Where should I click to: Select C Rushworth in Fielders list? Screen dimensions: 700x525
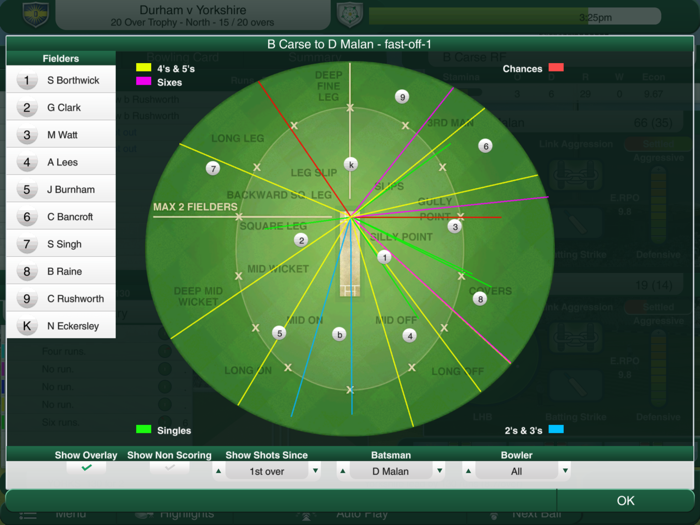click(61, 299)
